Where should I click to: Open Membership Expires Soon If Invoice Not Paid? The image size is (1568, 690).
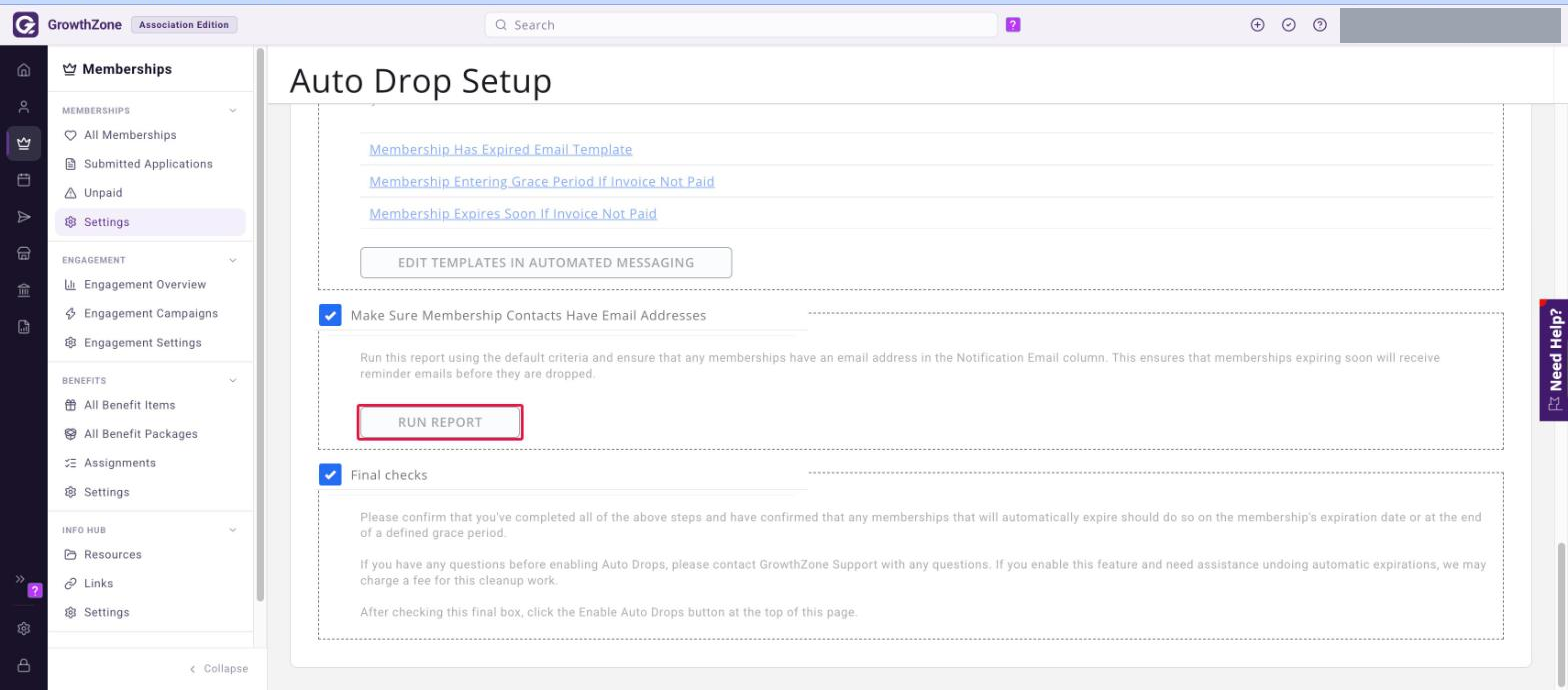(x=513, y=214)
